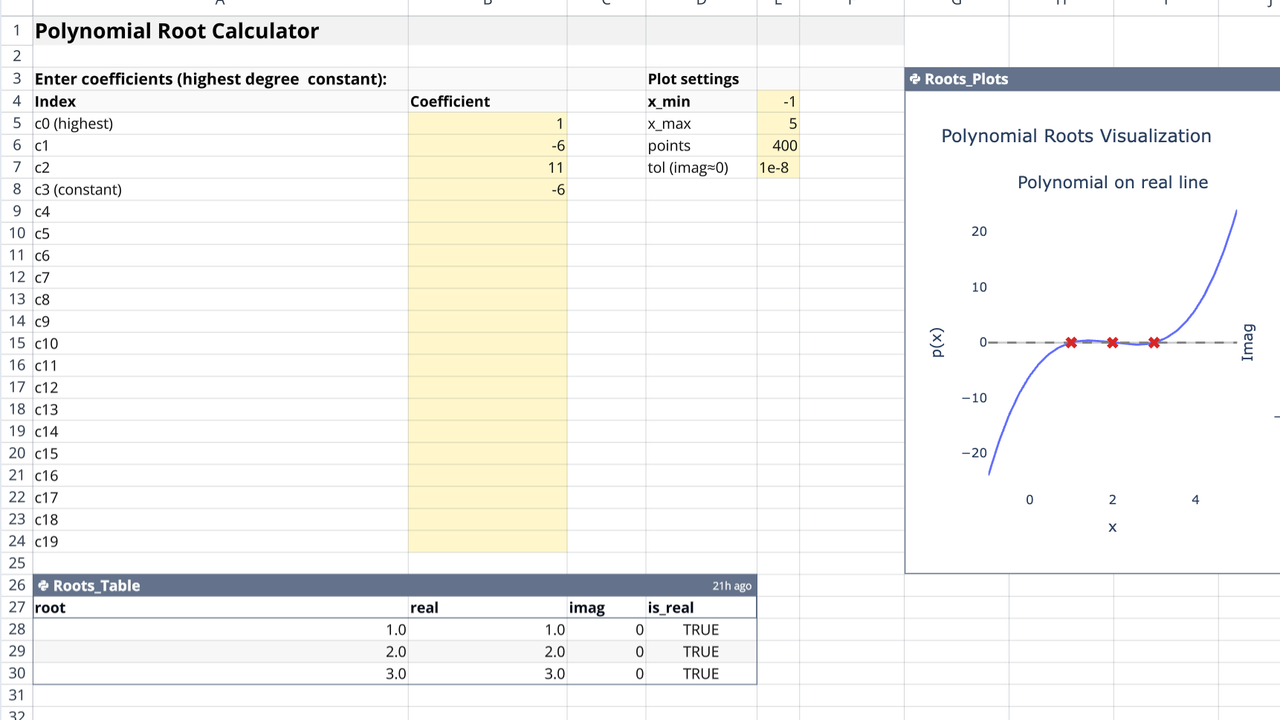Viewport: 1280px width, 720px height.
Task: Click the middle red root marker on the plot
Action: [1112, 342]
